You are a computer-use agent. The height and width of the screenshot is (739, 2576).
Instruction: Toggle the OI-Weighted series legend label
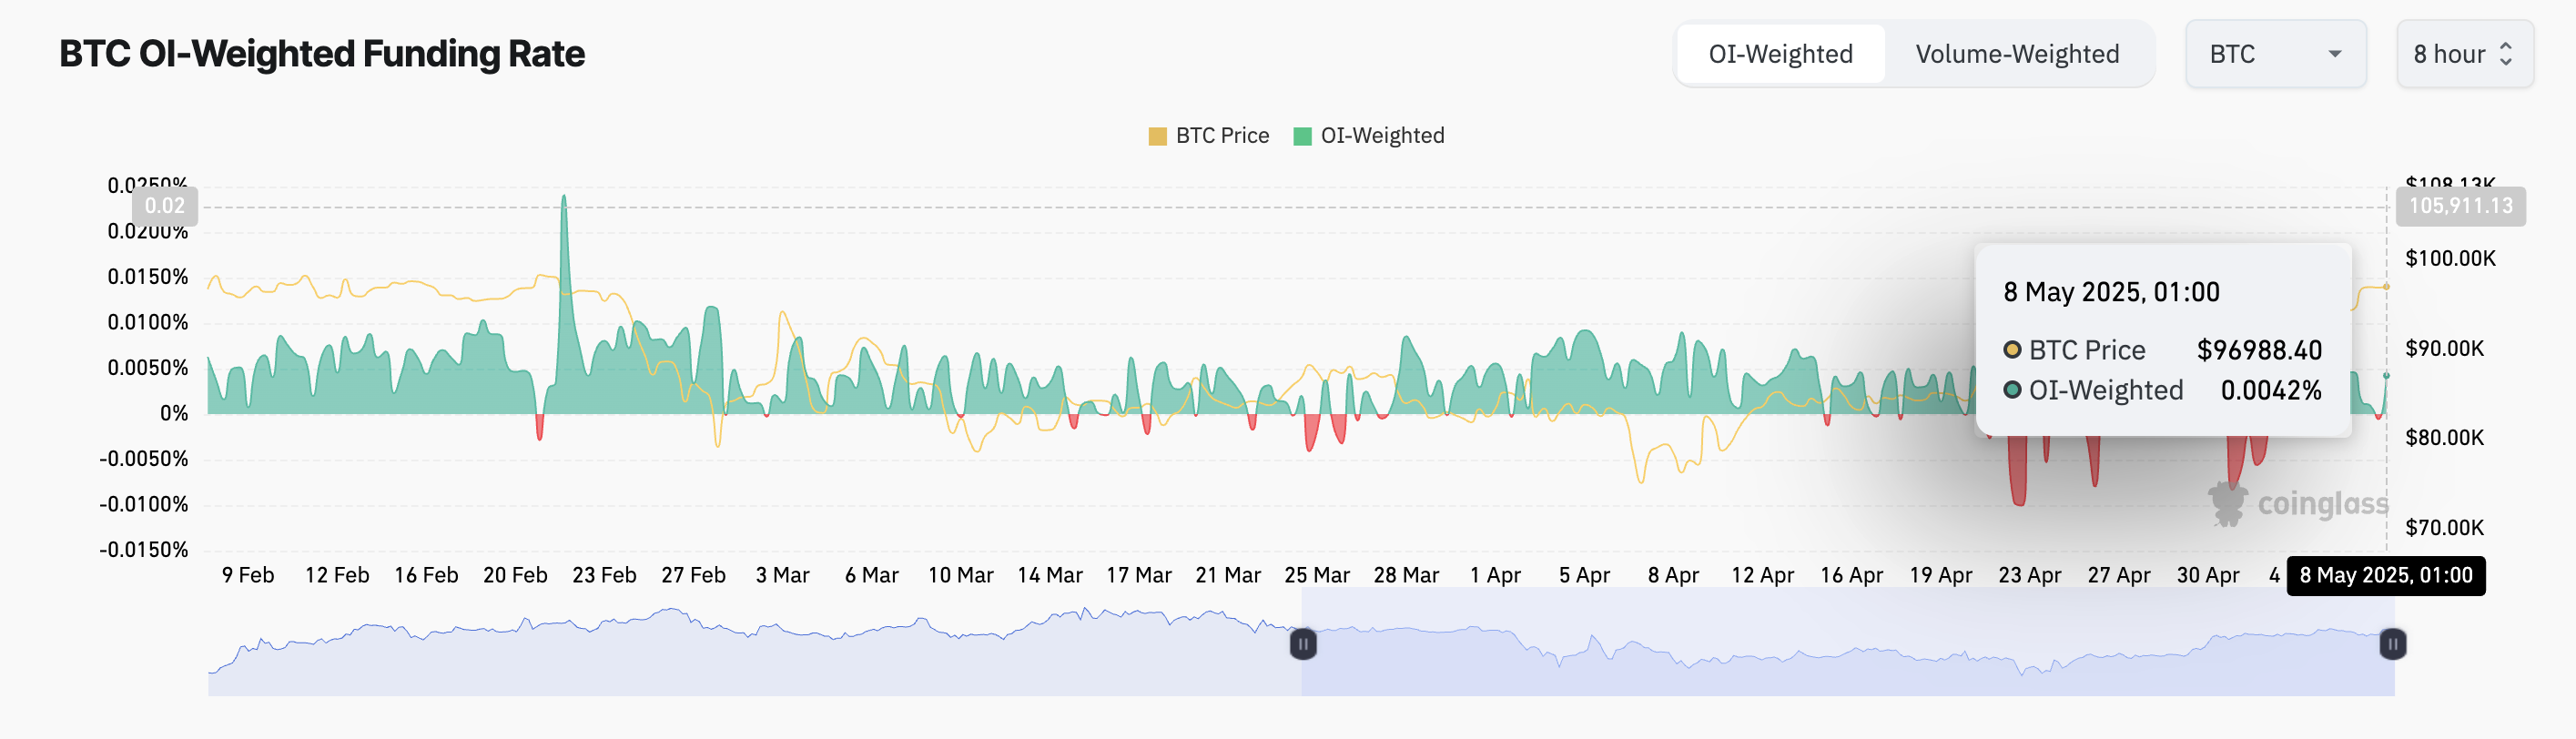1382,136
